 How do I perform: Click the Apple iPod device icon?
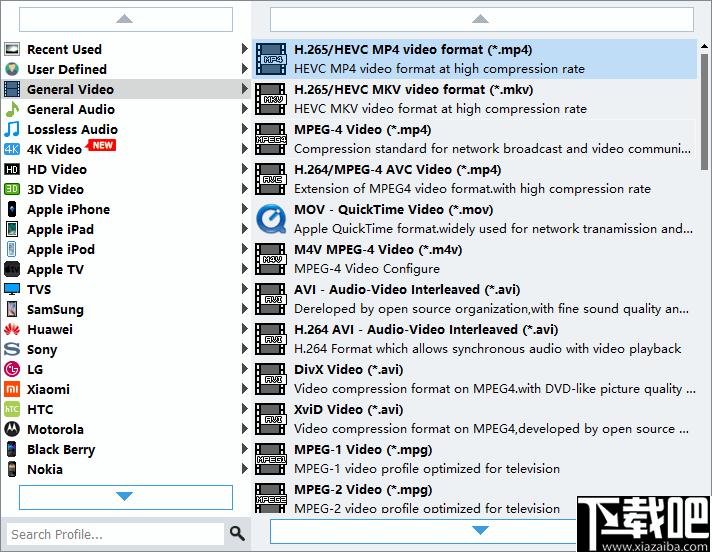12,249
